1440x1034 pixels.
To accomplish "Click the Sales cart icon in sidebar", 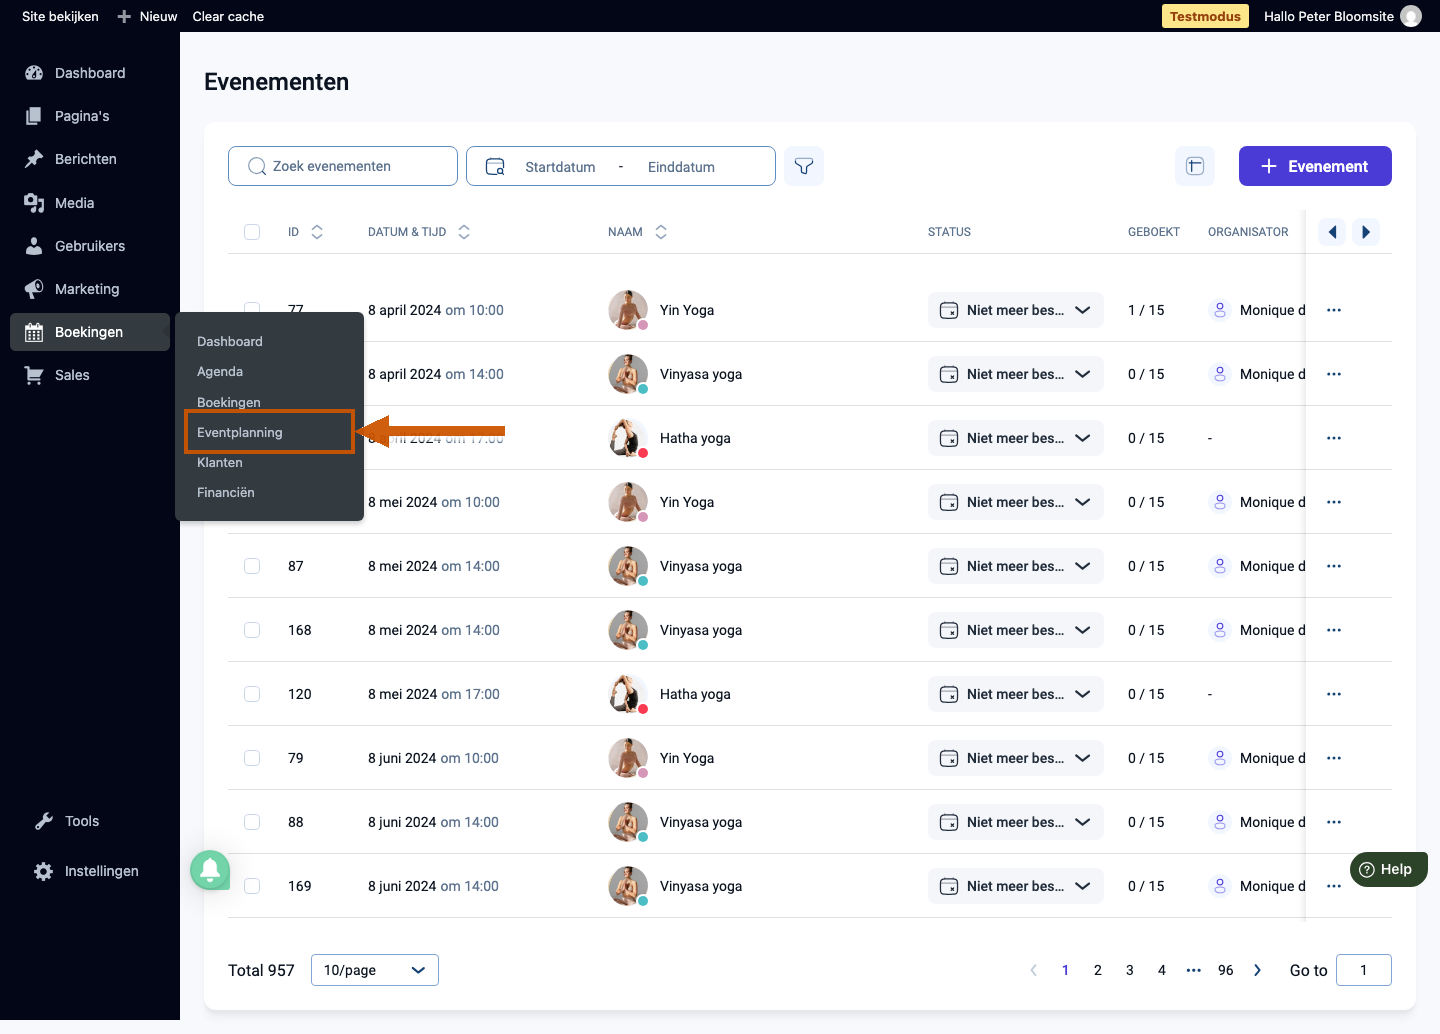I will click(x=34, y=375).
